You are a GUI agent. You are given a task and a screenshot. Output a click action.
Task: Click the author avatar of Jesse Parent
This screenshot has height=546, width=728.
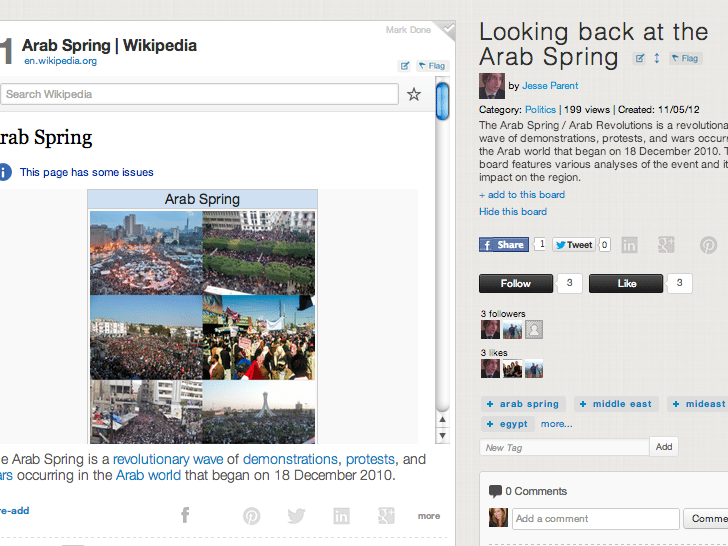pyautogui.click(x=492, y=86)
